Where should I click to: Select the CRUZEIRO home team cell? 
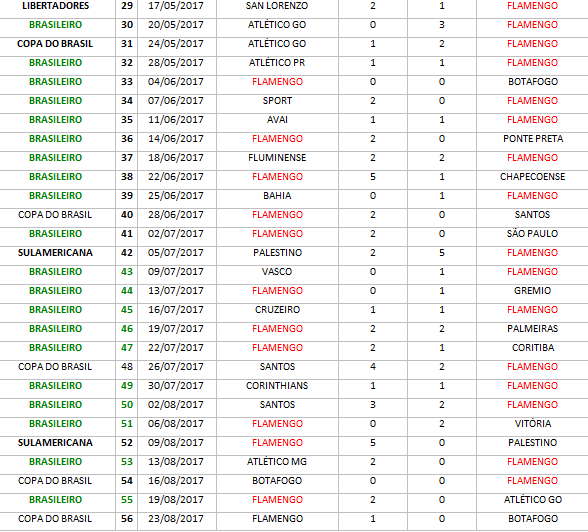pyautogui.click(x=278, y=310)
